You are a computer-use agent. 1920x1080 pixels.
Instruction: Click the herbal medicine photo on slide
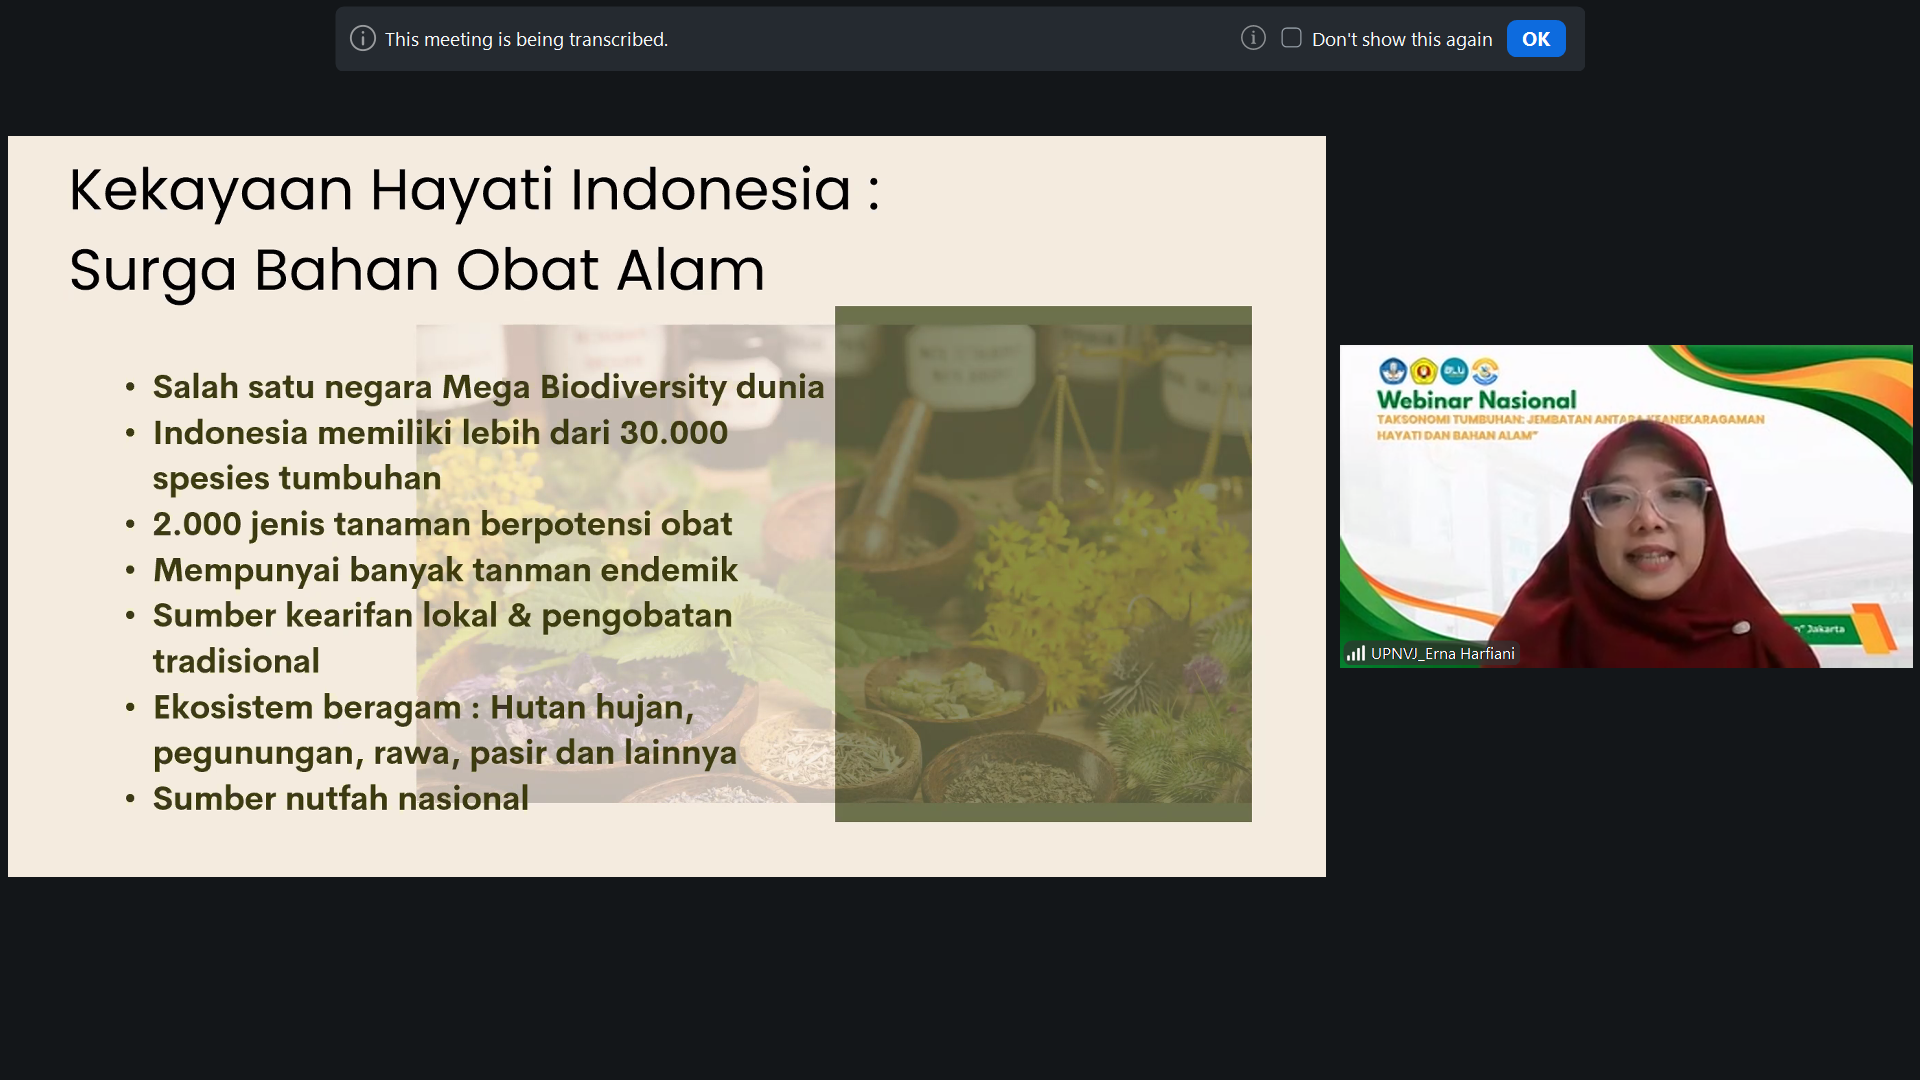pos(1042,563)
